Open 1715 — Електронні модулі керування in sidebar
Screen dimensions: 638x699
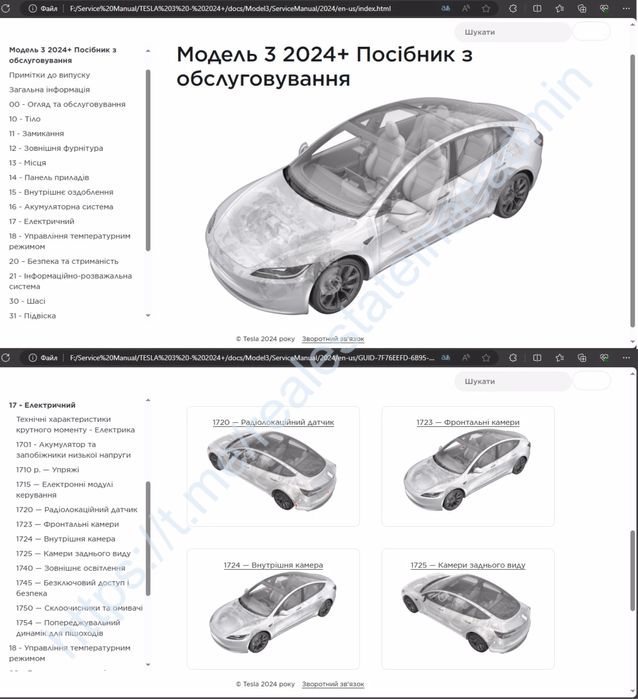click(x=65, y=489)
